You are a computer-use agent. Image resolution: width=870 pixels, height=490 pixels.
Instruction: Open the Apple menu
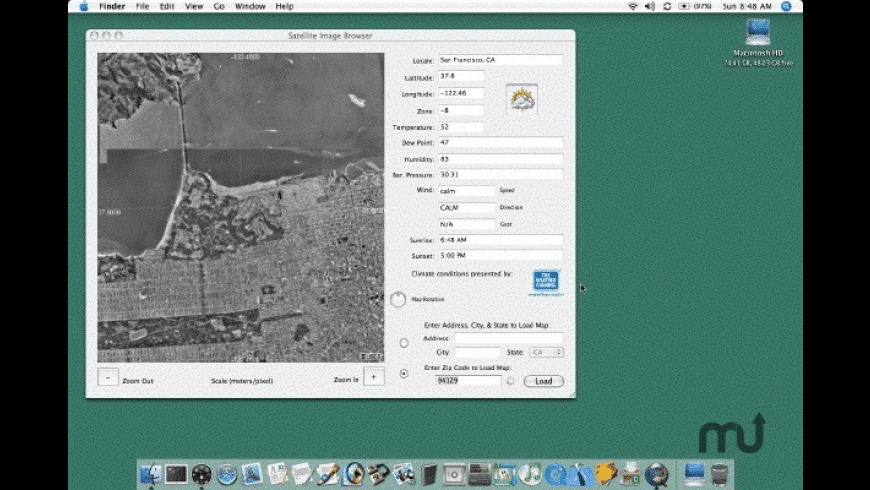coord(84,6)
